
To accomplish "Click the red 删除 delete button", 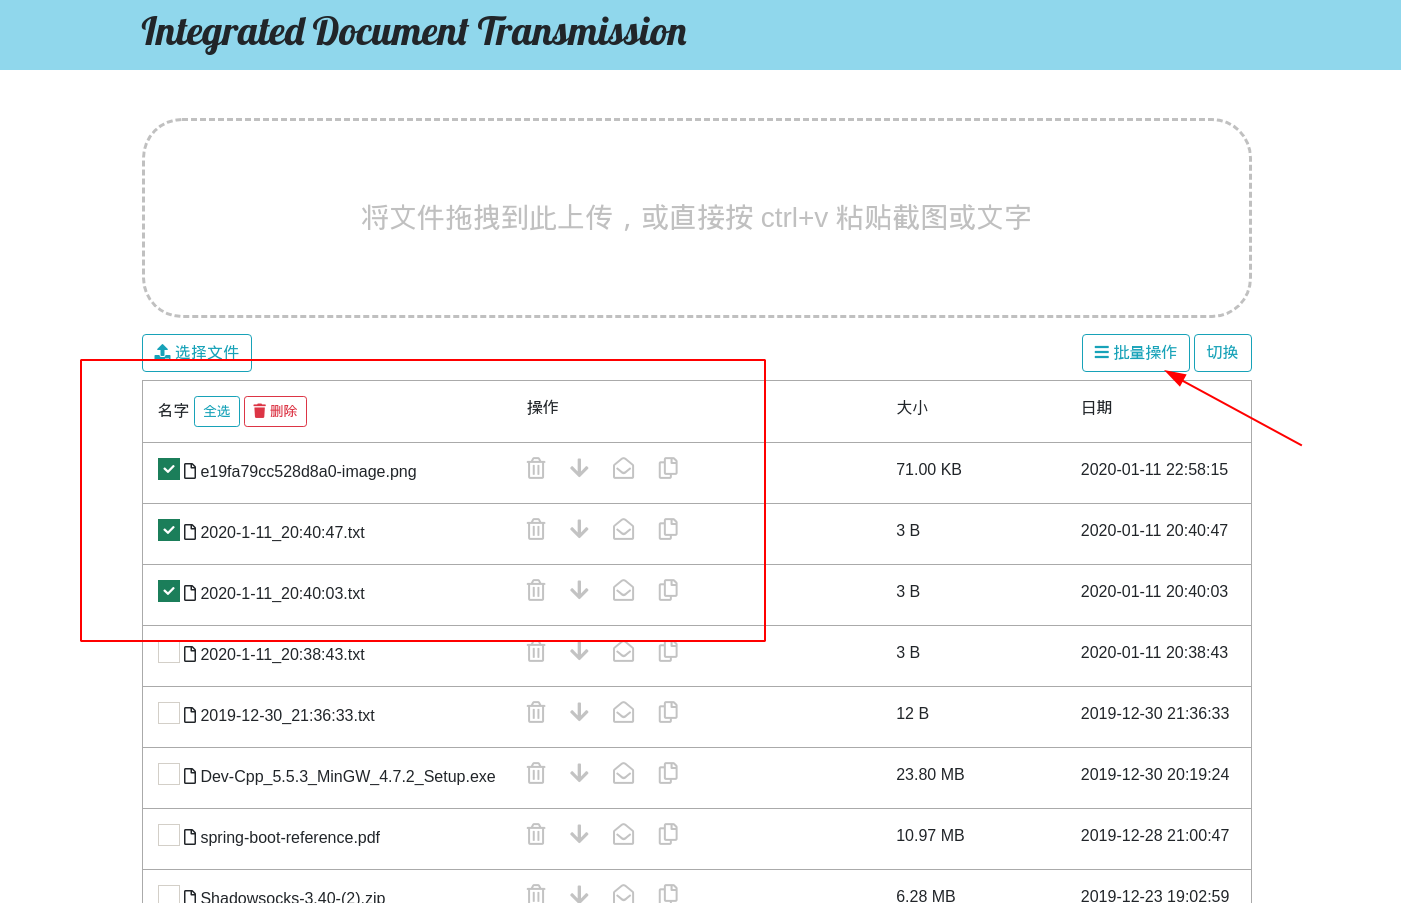I will point(275,411).
